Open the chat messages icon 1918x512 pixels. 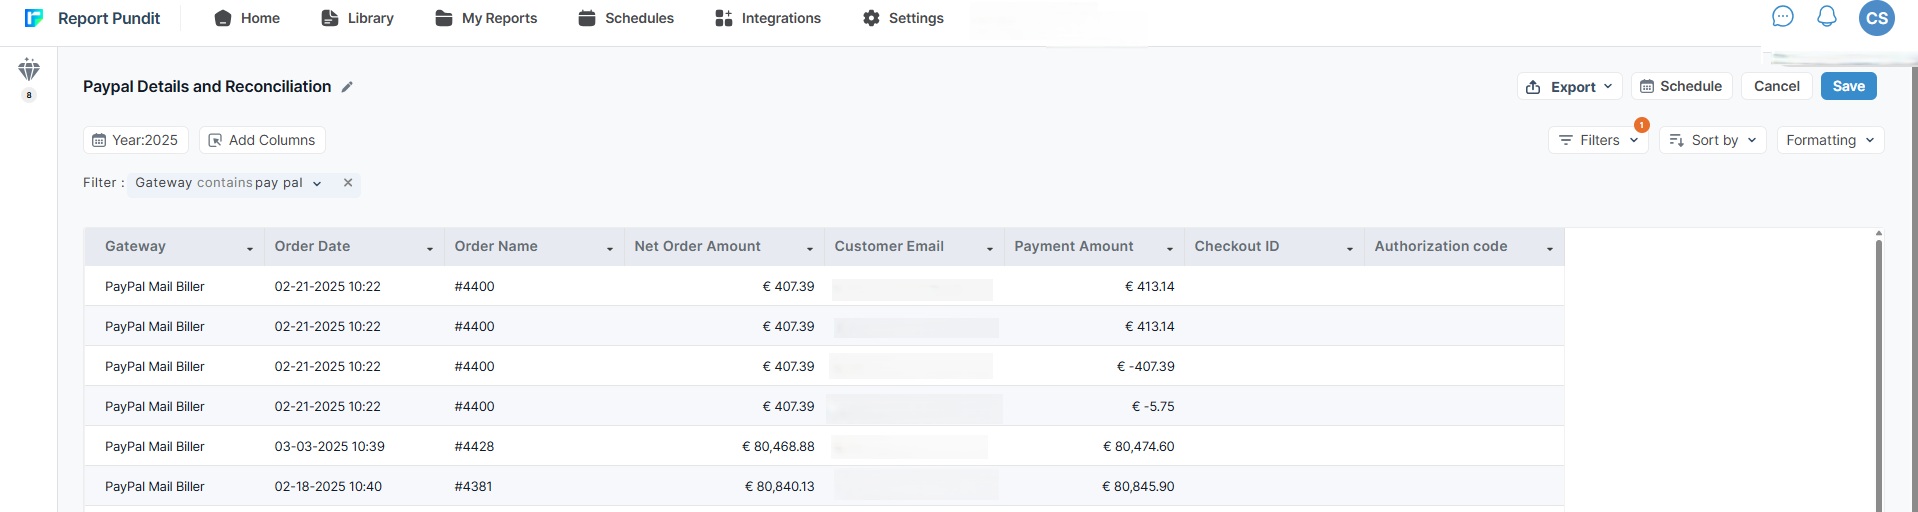1783,17
